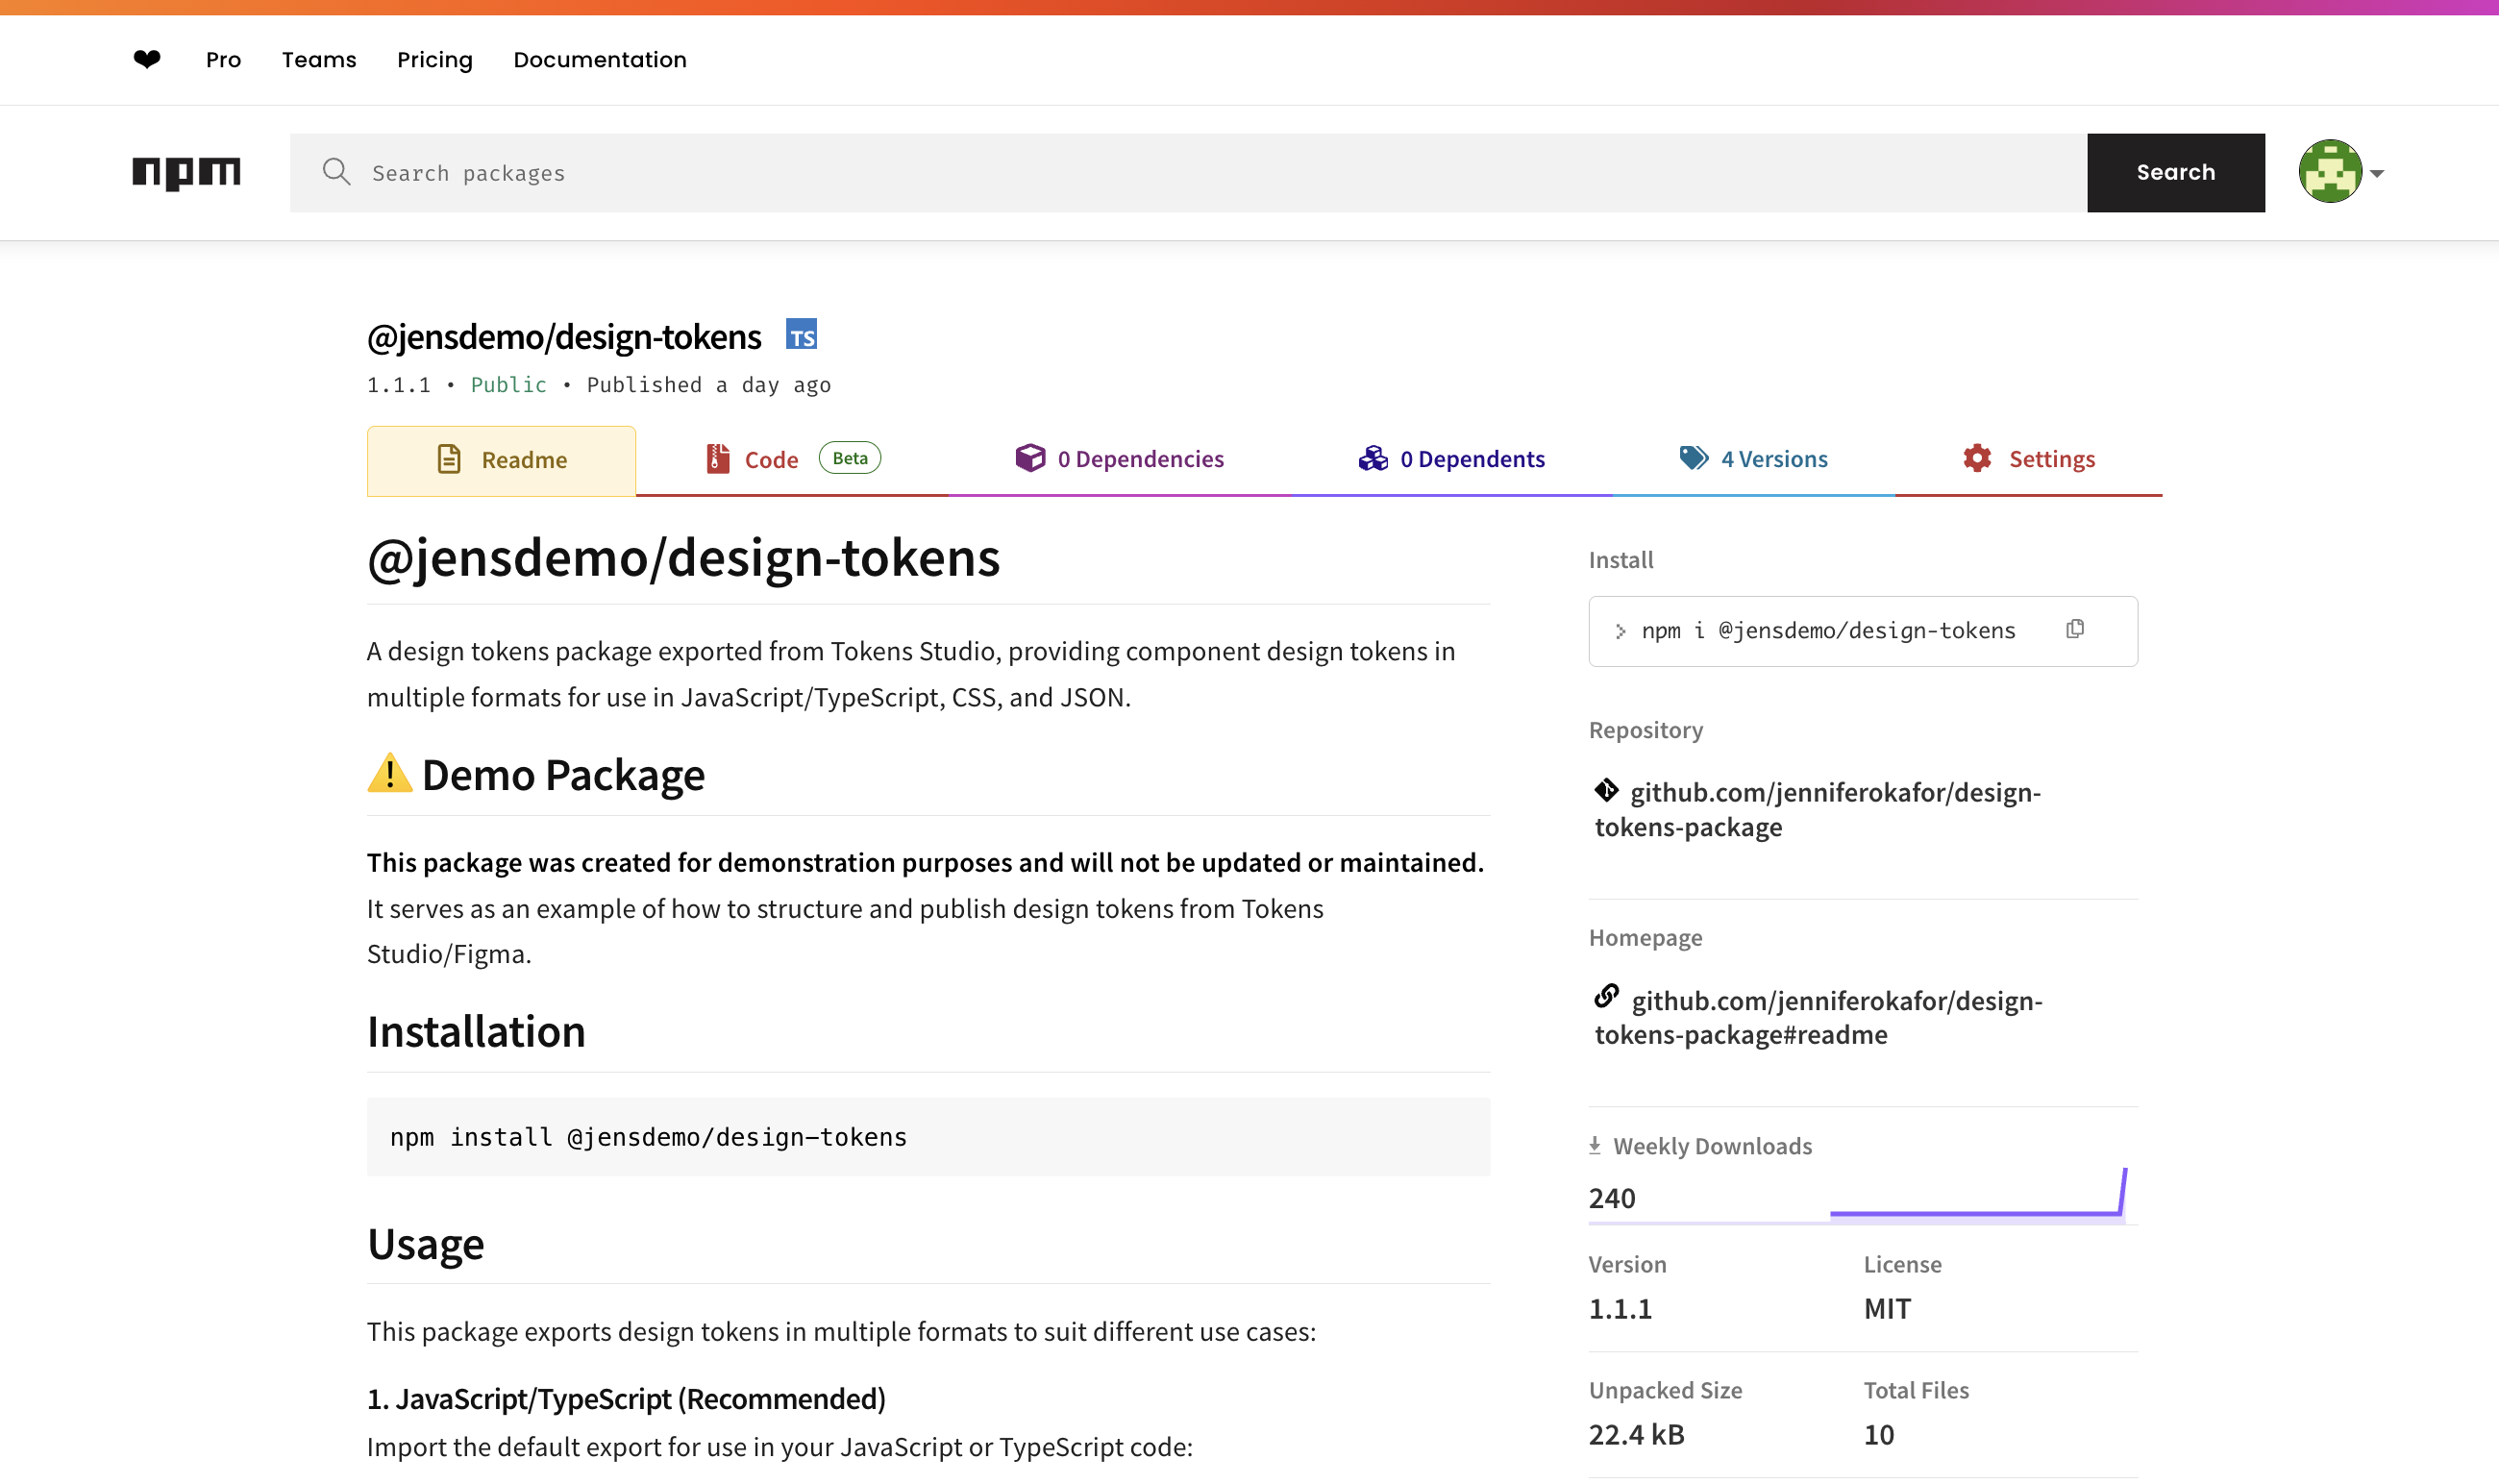The width and height of the screenshot is (2499, 1484).
Task: Click the TypeScript TS badge icon
Action: pyautogui.click(x=801, y=335)
